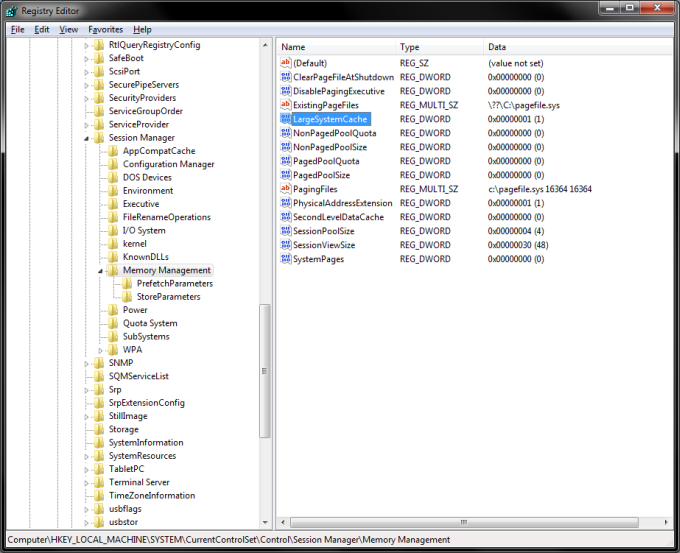
Task: Click the values pane horizontal scrollbar thumb
Action: pos(464,522)
